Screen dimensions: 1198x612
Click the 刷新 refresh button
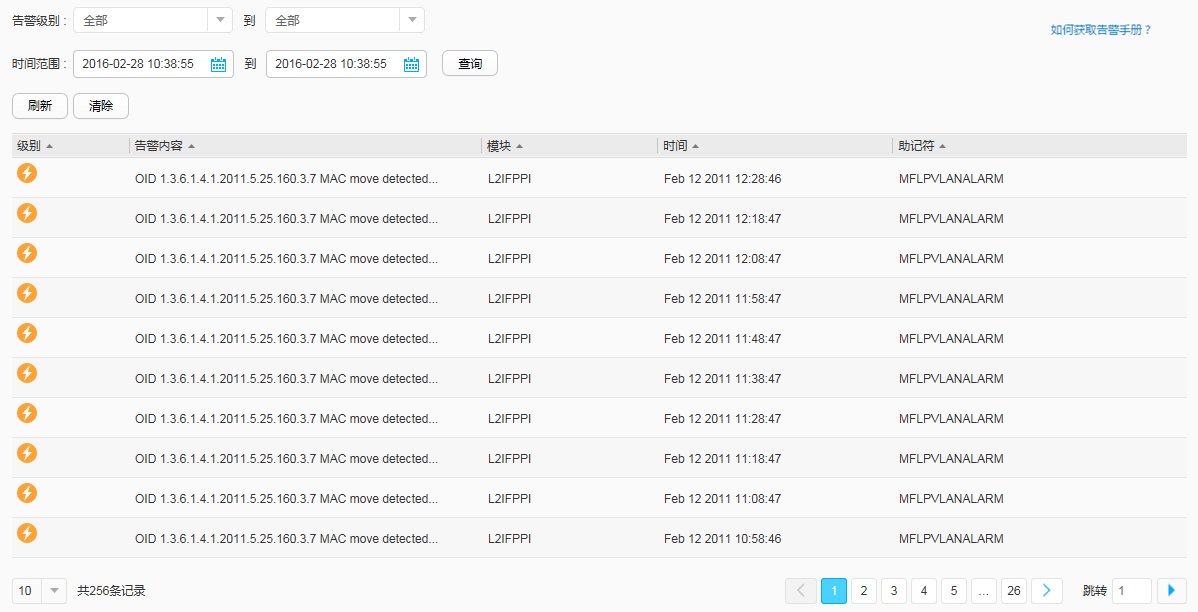(40, 106)
